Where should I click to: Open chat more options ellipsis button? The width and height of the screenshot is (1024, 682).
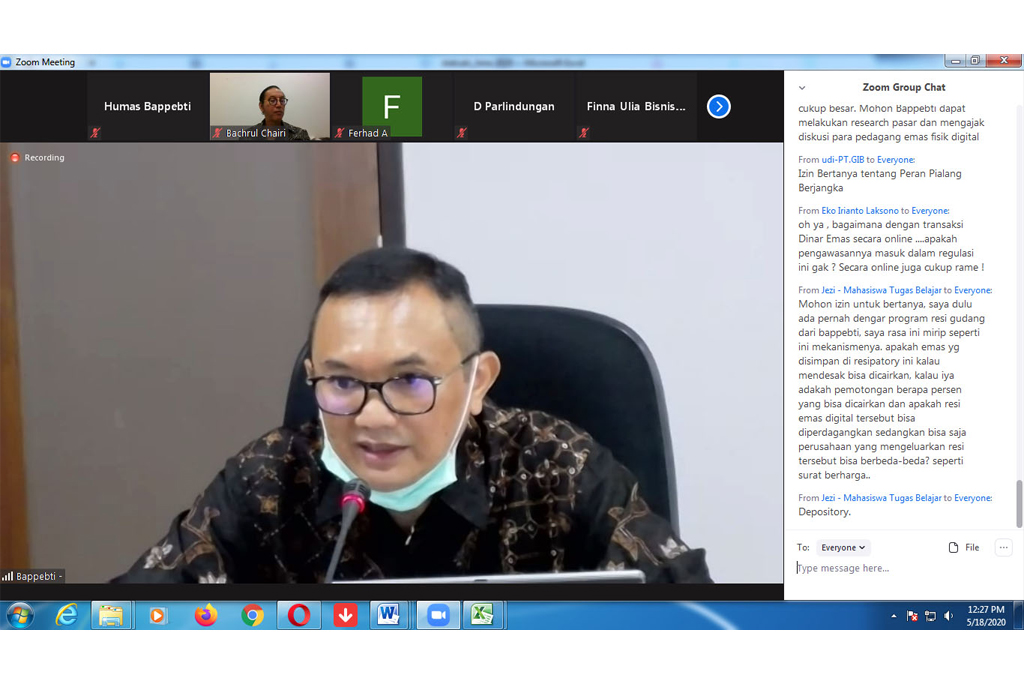(x=1004, y=547)
